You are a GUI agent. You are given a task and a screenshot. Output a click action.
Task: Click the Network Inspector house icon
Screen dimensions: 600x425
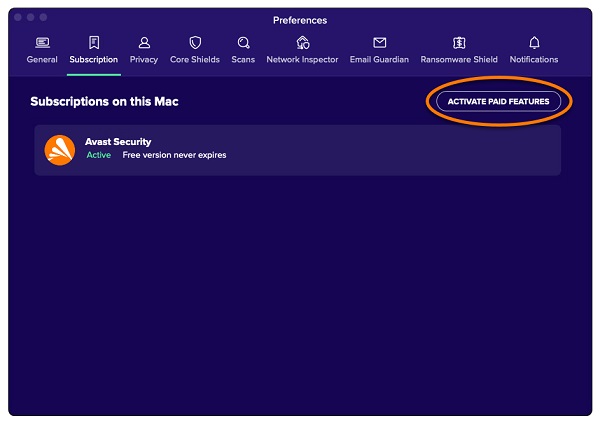click(303, 43)
